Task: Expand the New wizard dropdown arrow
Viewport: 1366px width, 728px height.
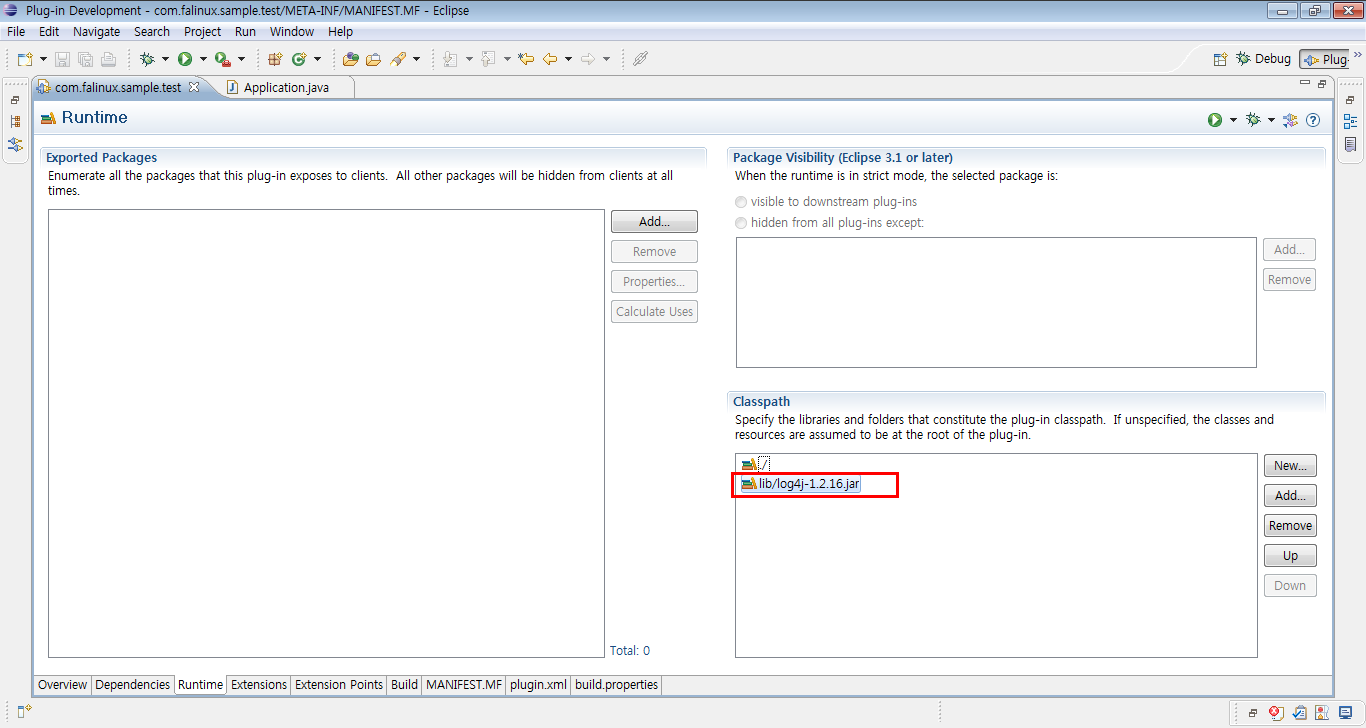Action: click(x=43, y=59)
